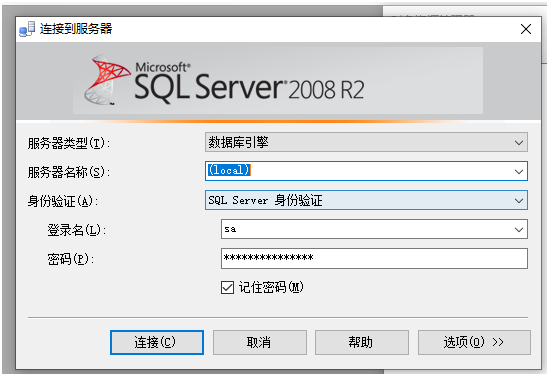549x376 pixels.
Task: Open 帮助 for this dialog
Action: [x=362, y=342]
